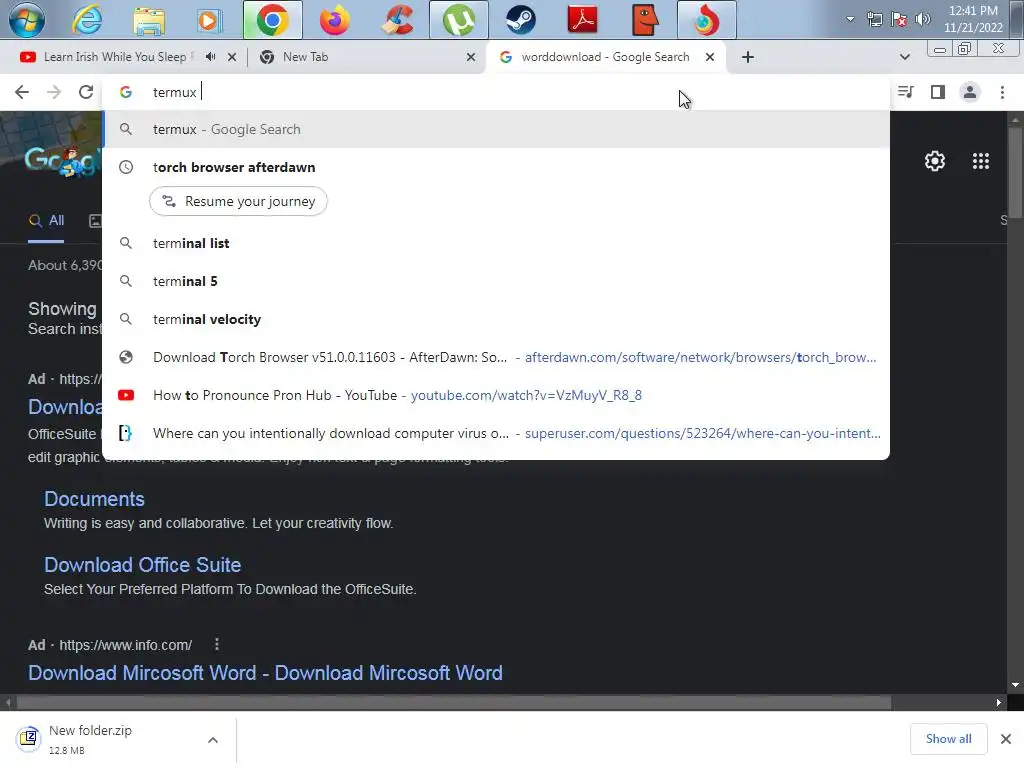
Task: Click the horizontal page scrollbar
Action: [x=454, y=703]
